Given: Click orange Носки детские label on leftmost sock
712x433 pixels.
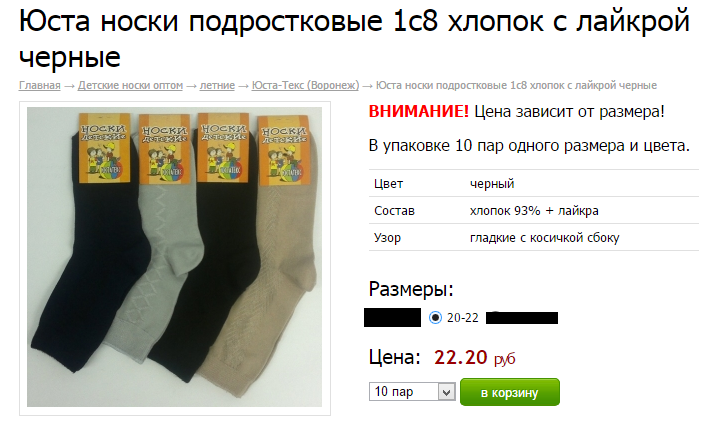Looking at the screenshot, I should [104, 148].
